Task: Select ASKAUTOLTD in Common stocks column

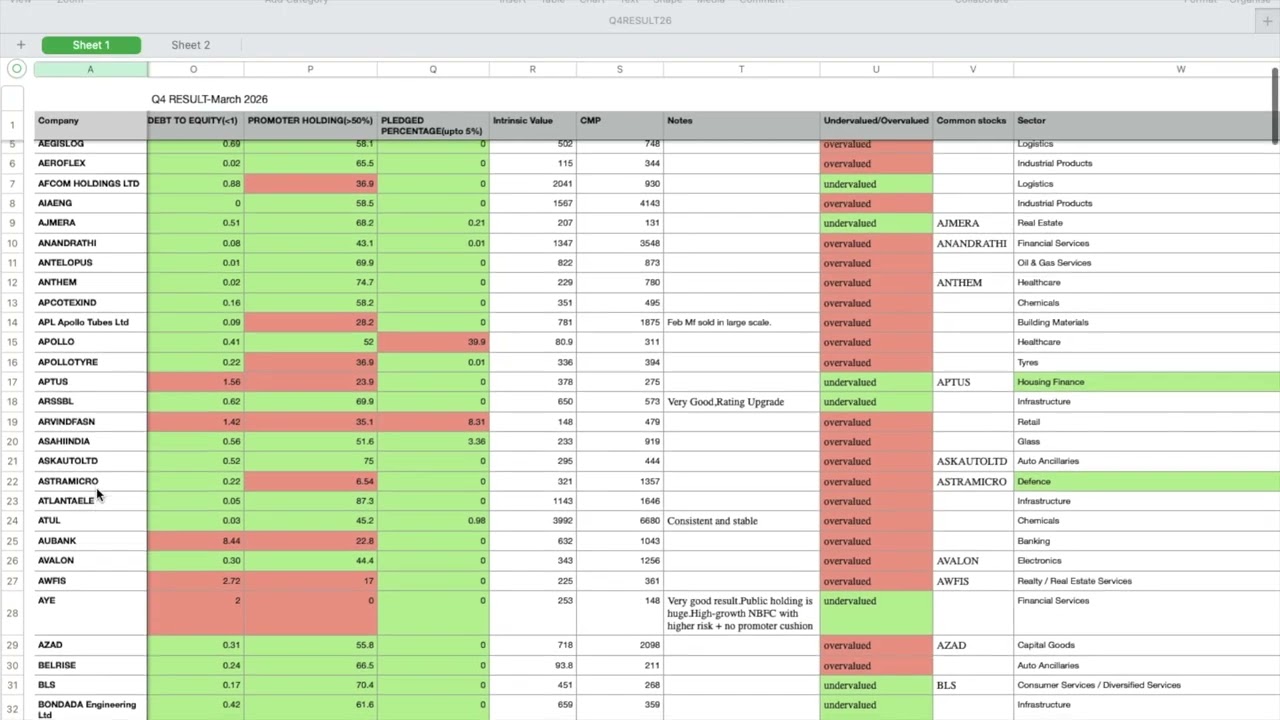Action: [973, 461]
